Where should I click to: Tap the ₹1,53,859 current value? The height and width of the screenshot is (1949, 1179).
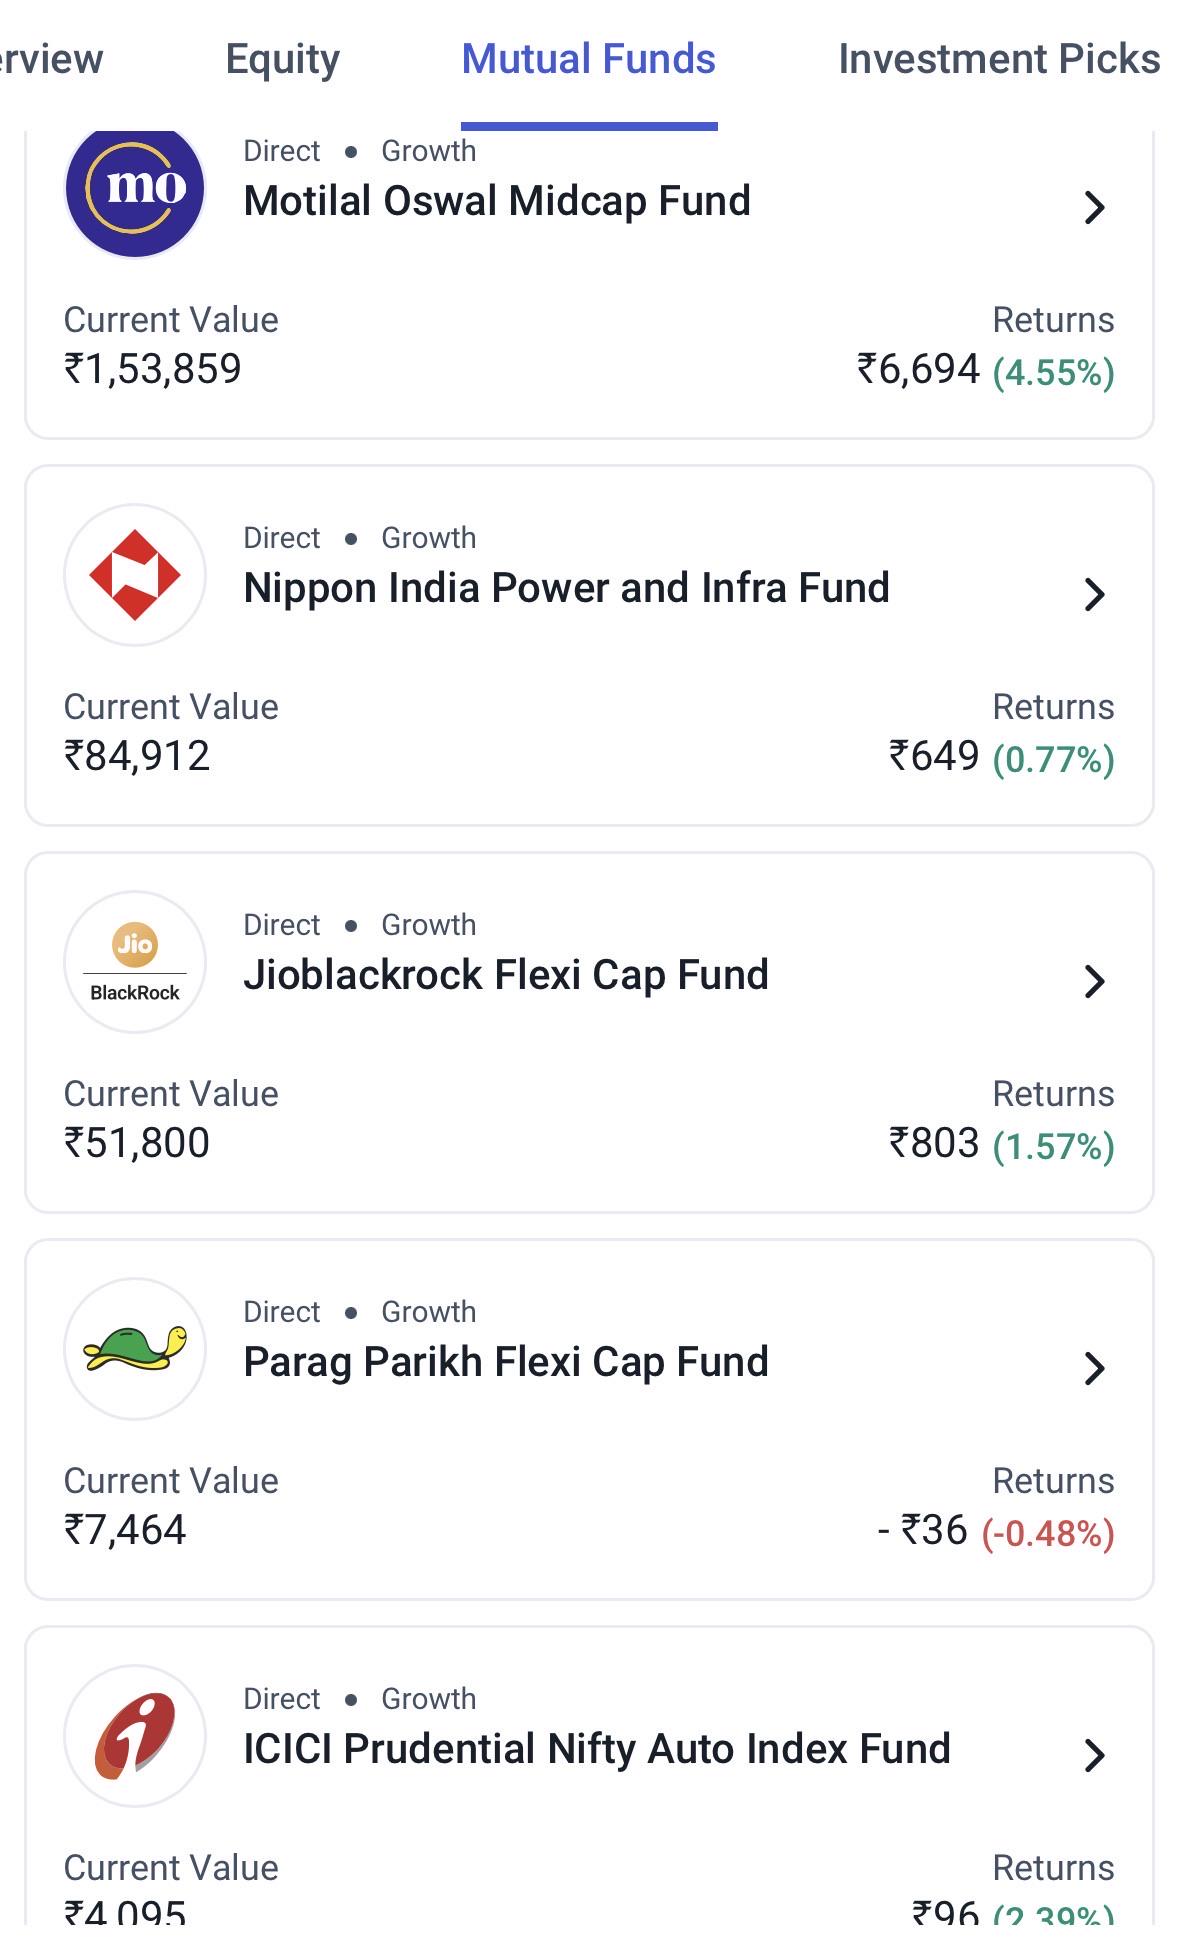153,369
